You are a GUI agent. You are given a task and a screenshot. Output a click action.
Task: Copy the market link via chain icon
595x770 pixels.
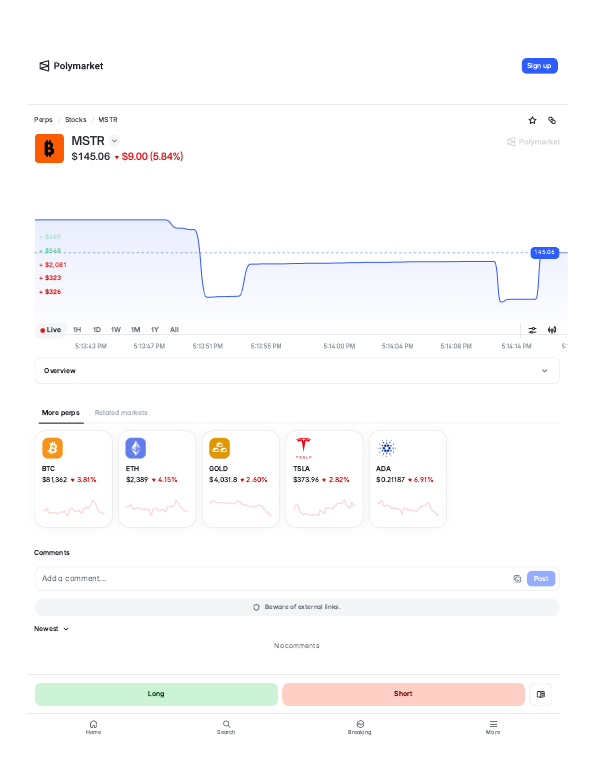(552, 120)
